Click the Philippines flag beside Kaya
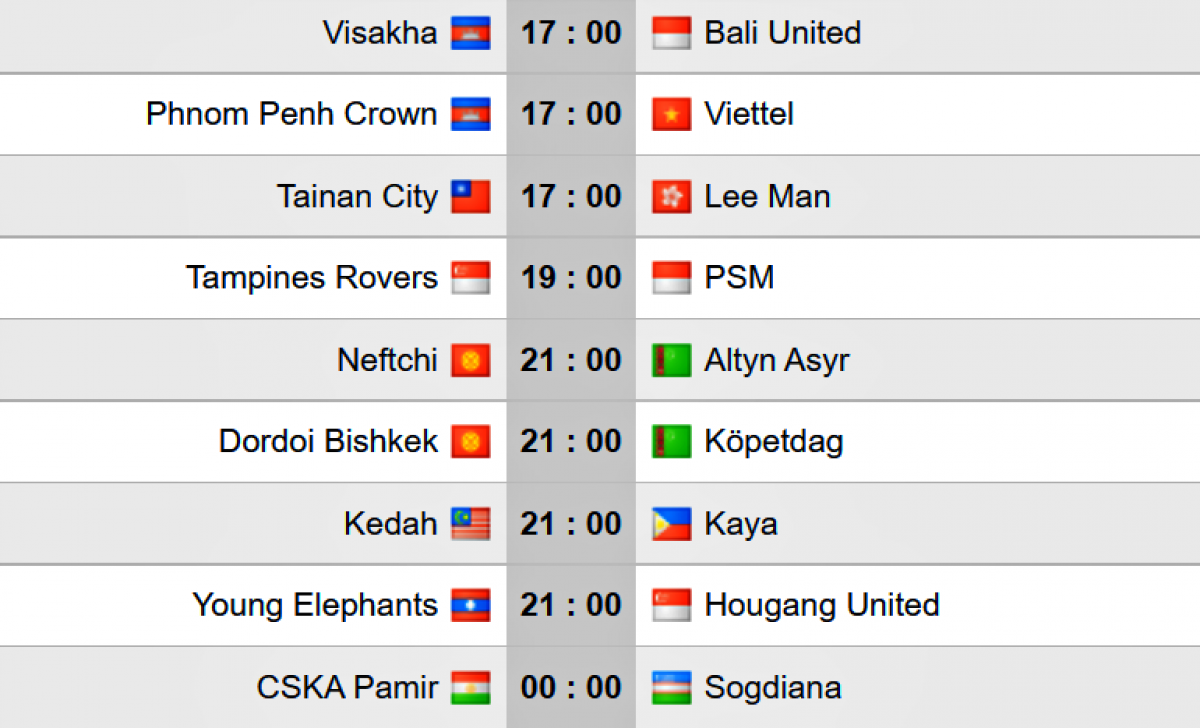 click(x=671, y=524)
